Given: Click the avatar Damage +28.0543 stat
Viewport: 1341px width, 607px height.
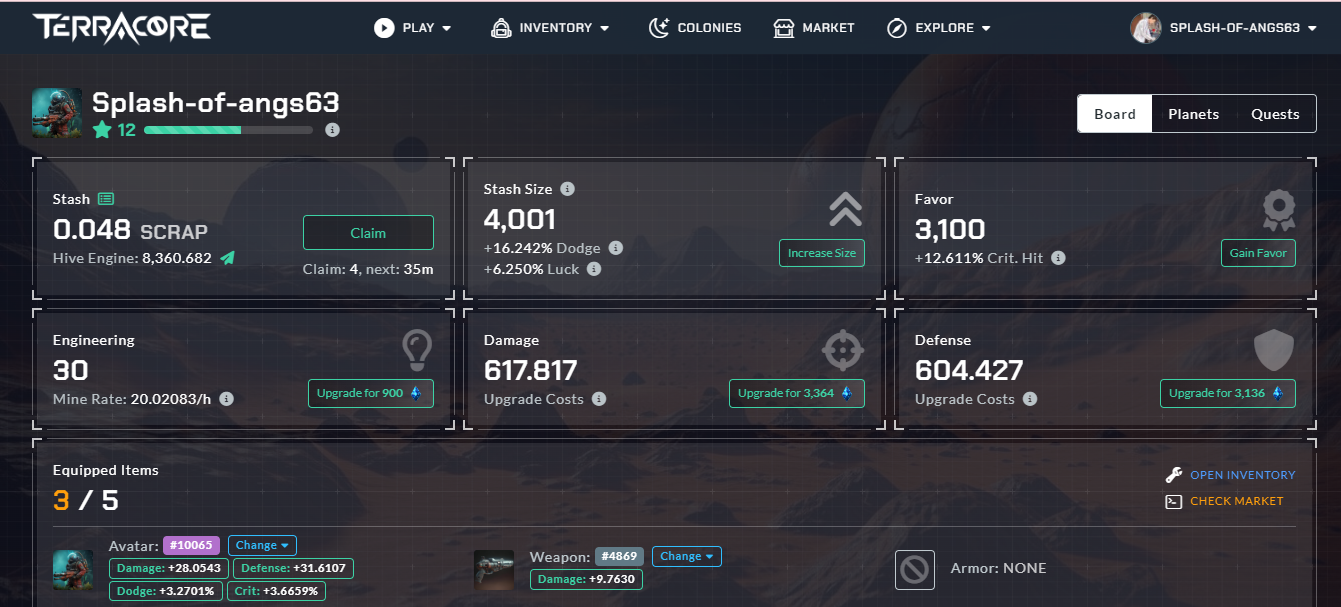Looking at the screenshot, I should pyautogui.click(x=169, y=568).
